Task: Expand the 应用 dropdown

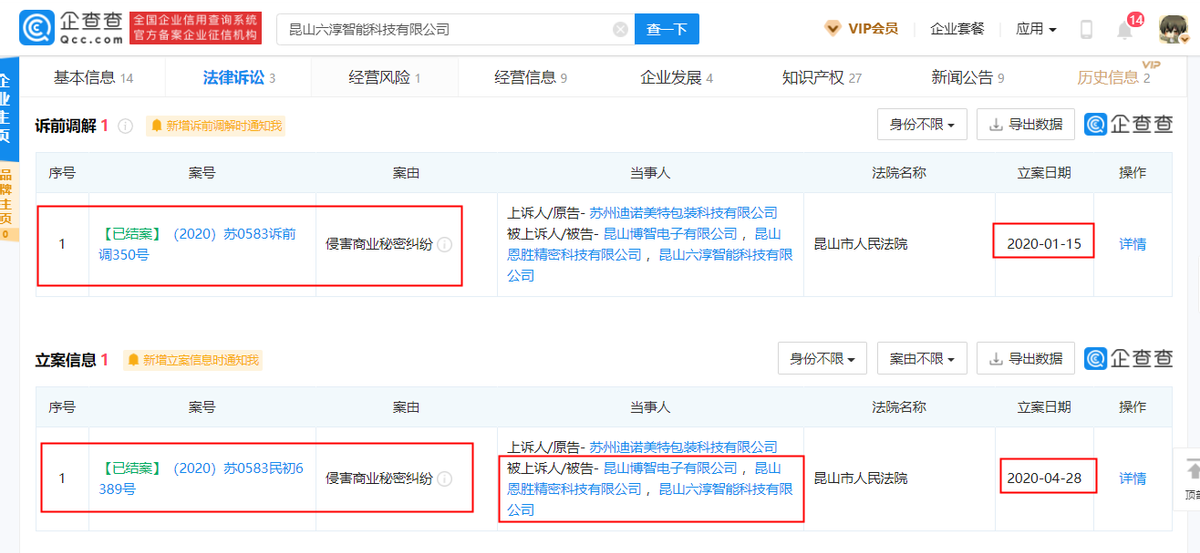Action: click(x=1036, y=29)
